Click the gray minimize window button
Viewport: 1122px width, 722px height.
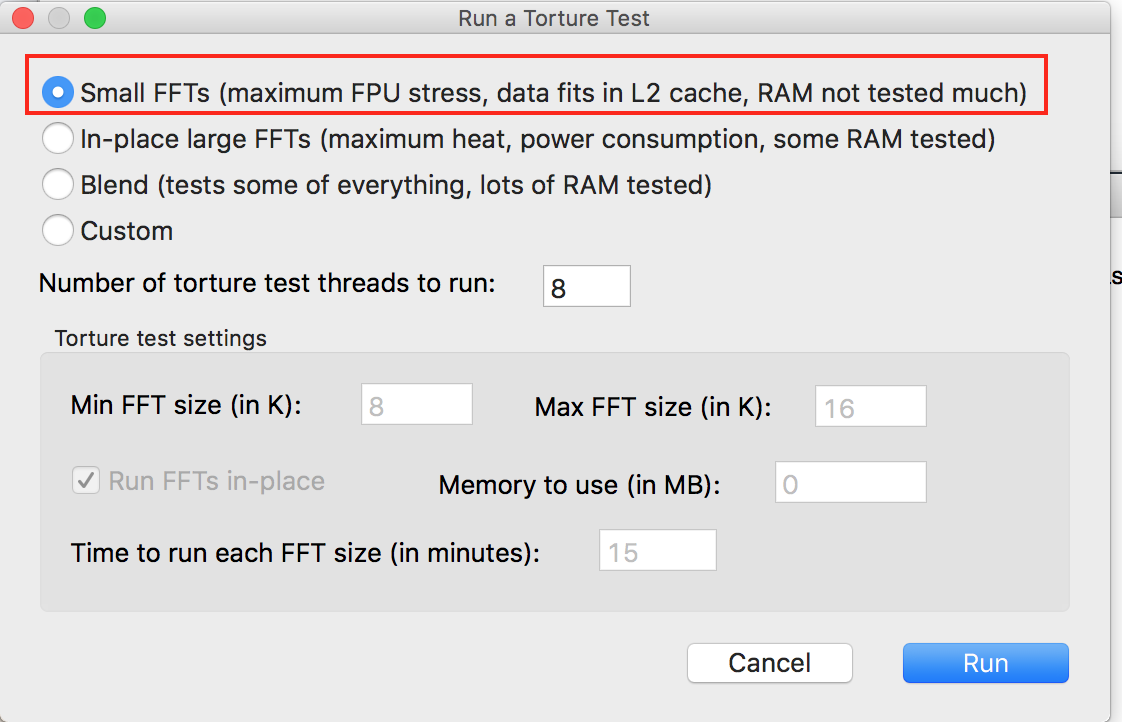pos(59,18)
